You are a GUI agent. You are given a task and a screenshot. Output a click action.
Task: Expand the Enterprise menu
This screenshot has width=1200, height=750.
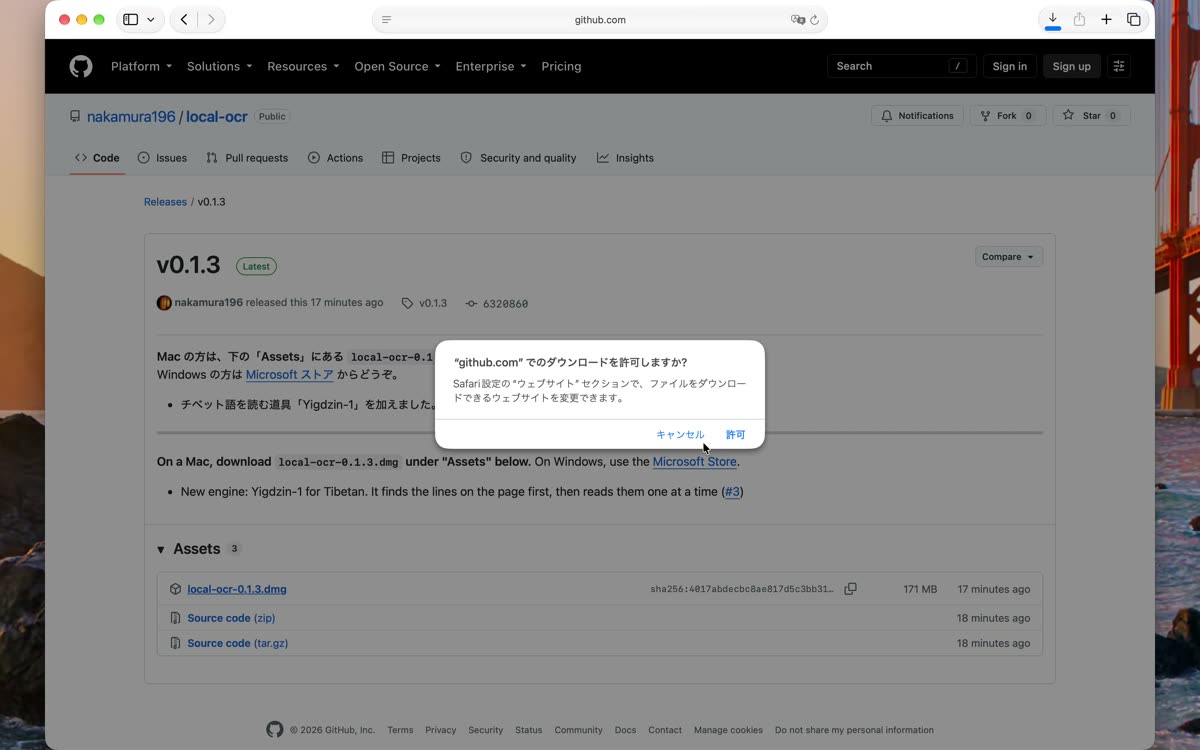[491, 66]
